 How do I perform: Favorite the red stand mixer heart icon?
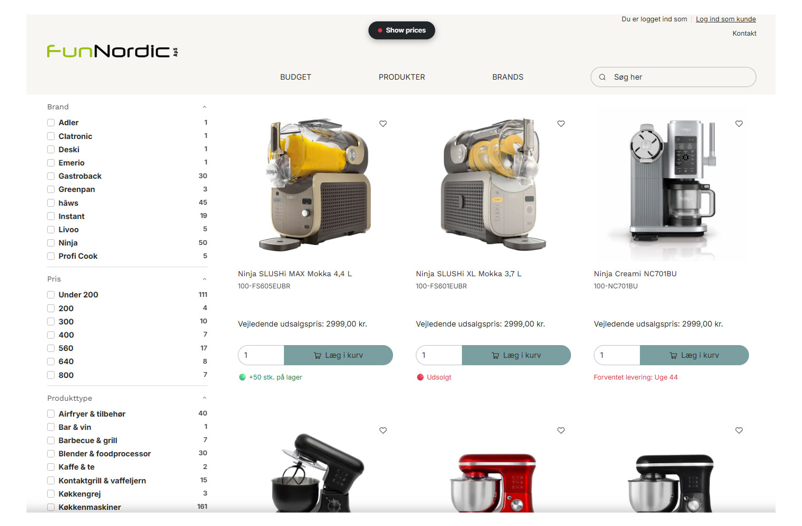561,430
